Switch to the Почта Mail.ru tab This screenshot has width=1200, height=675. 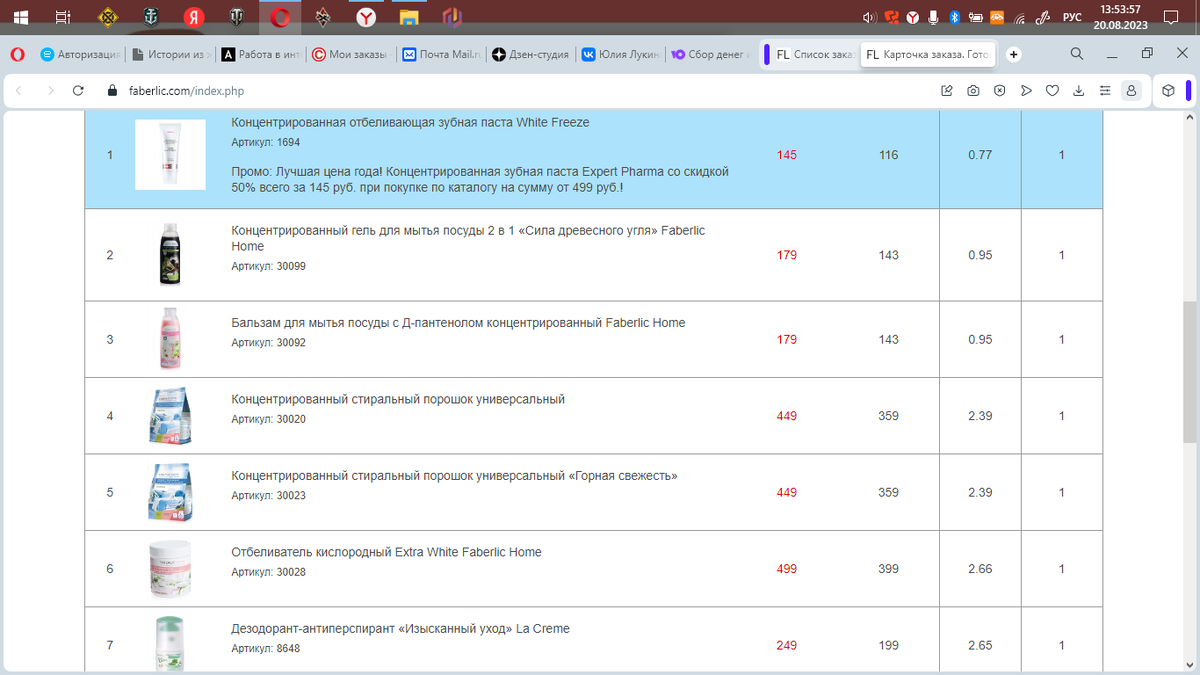[440, 55]
